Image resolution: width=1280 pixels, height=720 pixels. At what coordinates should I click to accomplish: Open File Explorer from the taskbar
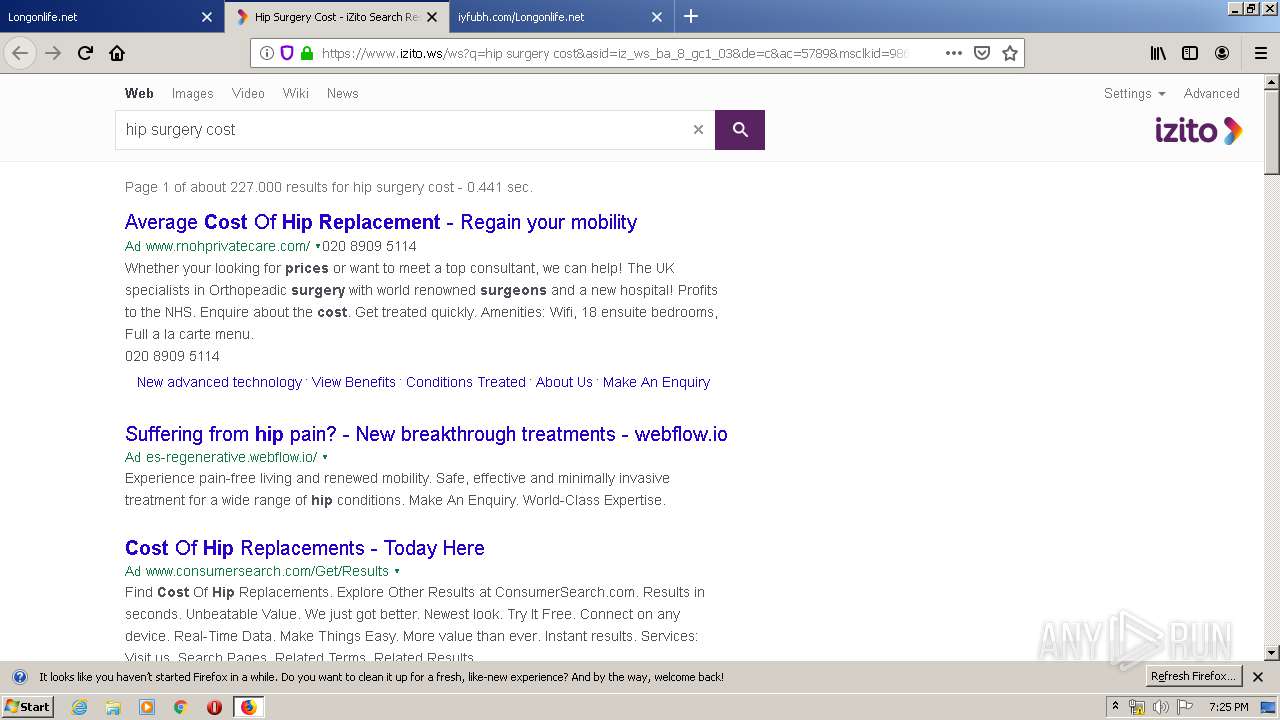tap(113, 707)
